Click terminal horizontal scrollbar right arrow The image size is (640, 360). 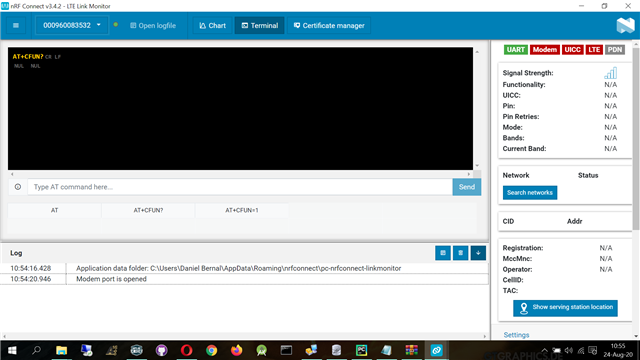coord(469,174)
